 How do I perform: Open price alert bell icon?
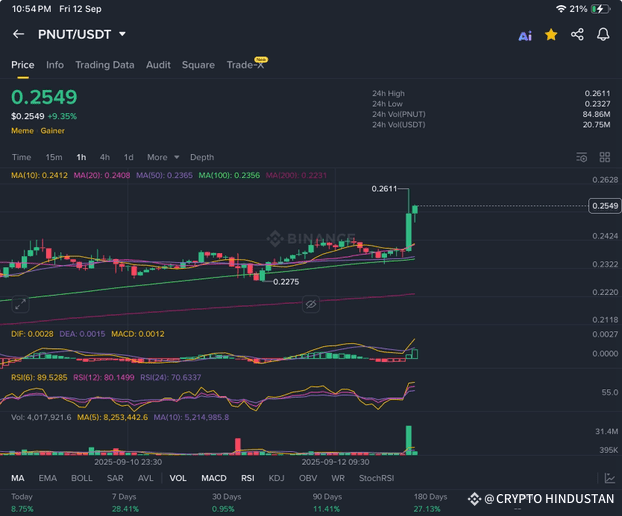click(x=603, y=35)
